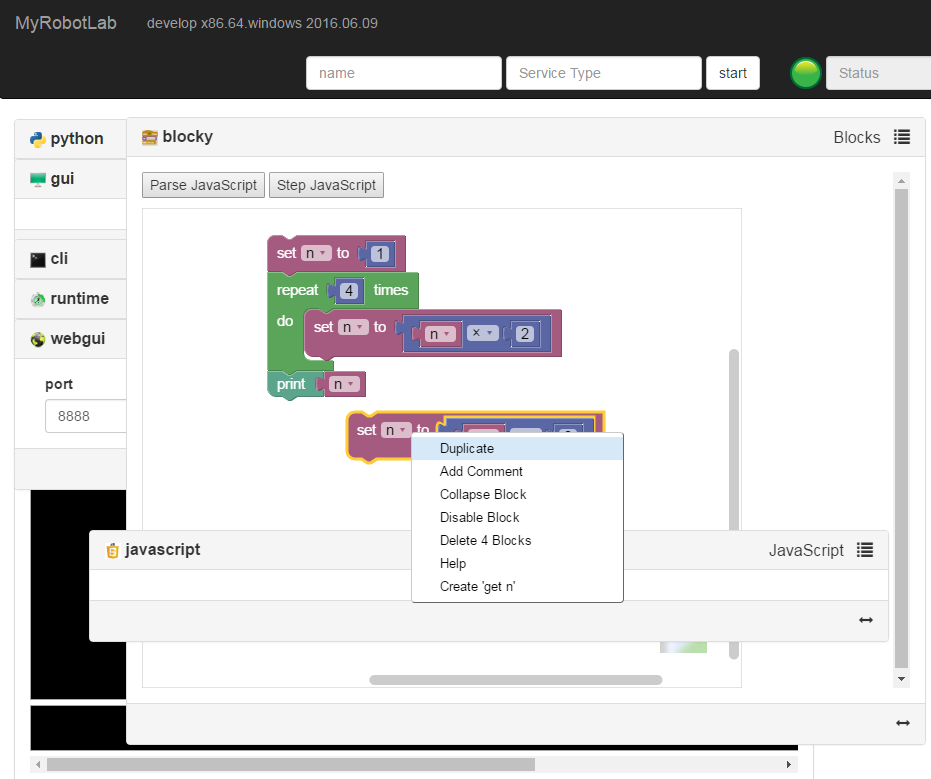Viewport: 931px width, 779px height.
Task: Click the number 2 in multiplication block
Action: (524, 334)
